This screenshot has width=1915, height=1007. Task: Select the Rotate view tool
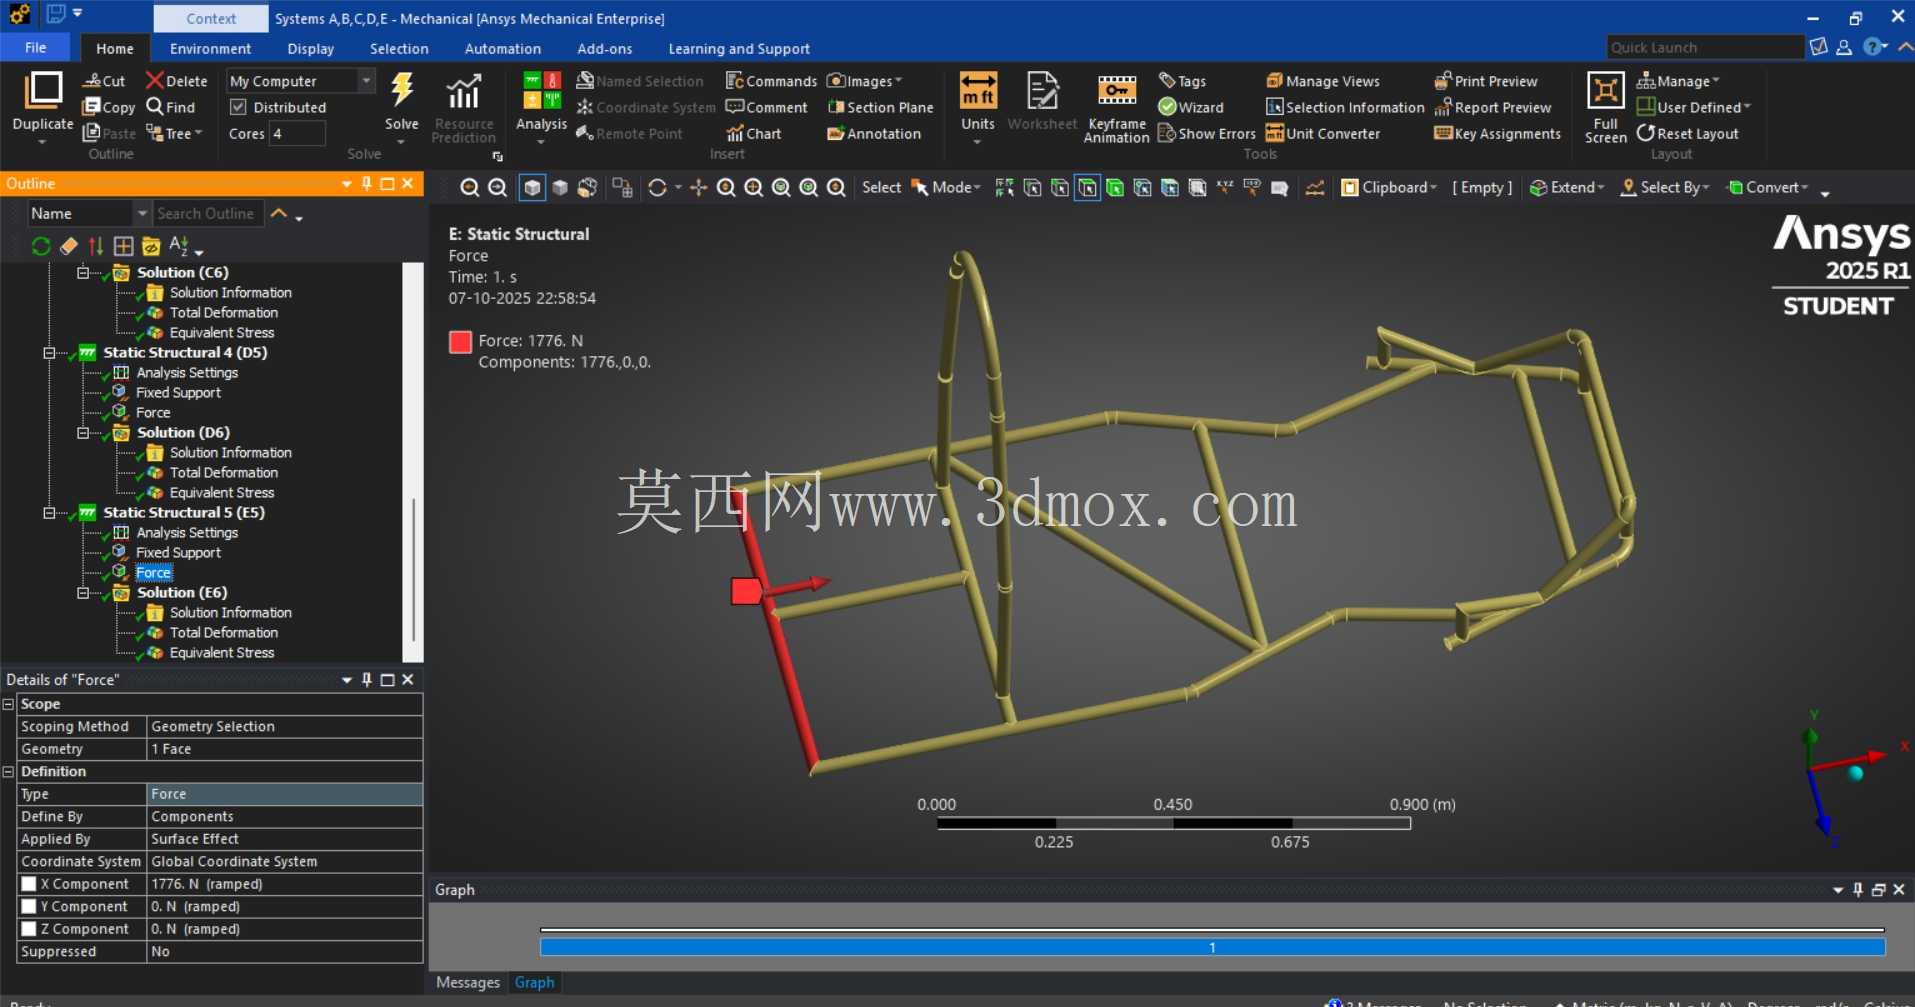[657, 187]
